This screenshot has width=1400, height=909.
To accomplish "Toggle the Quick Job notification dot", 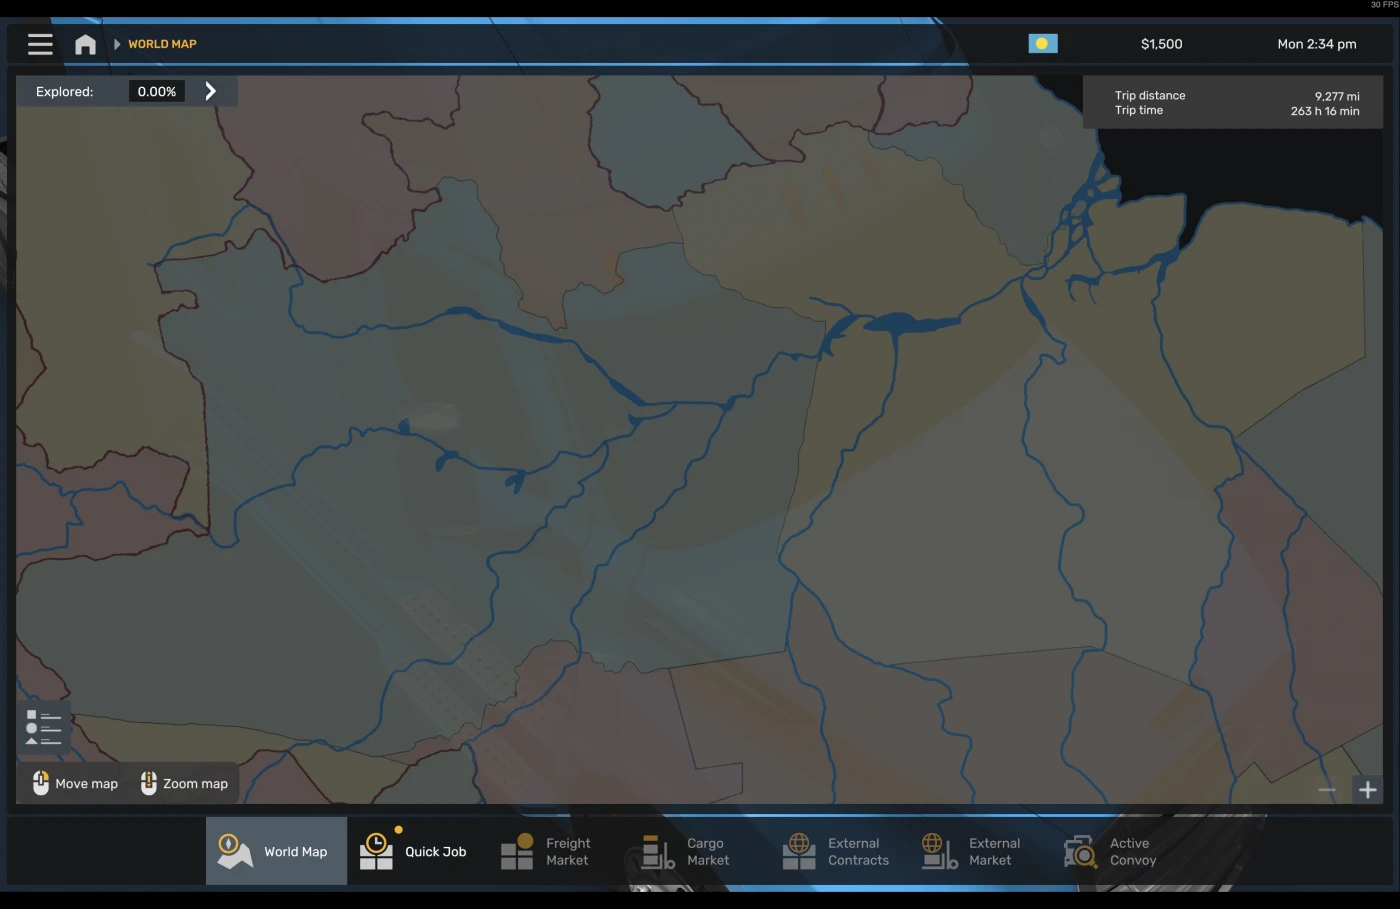I will (398, 828).
